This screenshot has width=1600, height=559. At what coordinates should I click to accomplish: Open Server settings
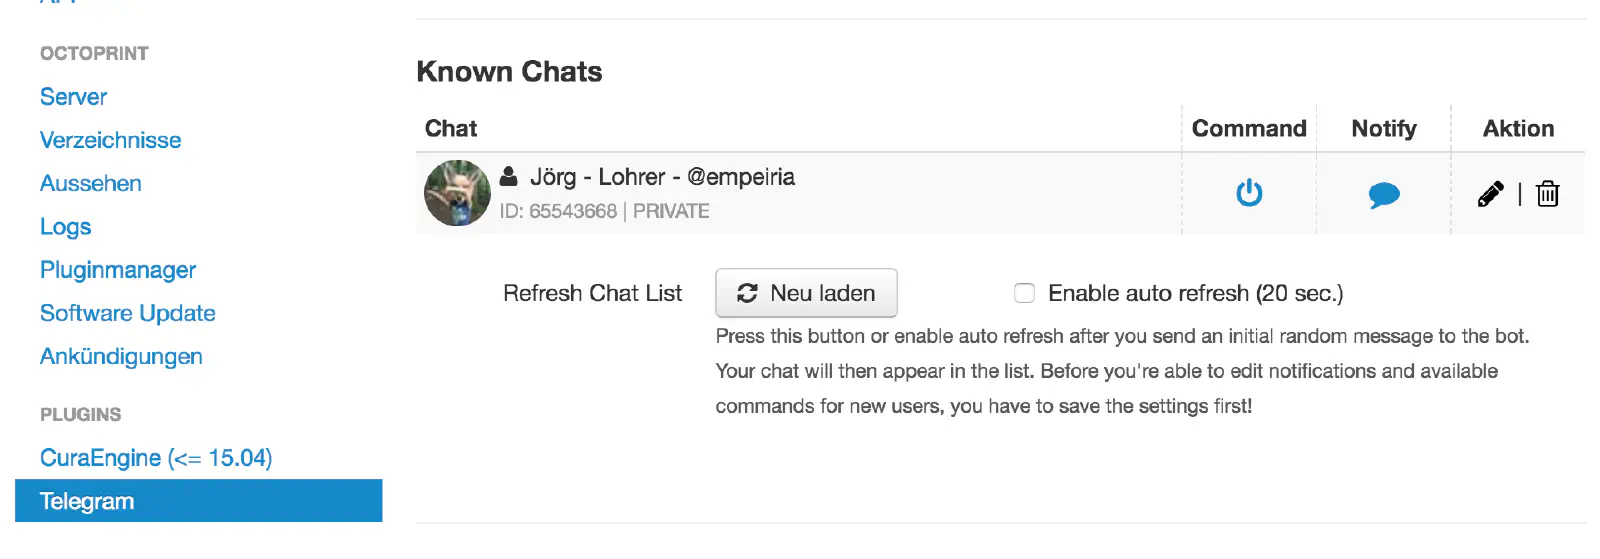pyautogui.click(x=73, y=97)
